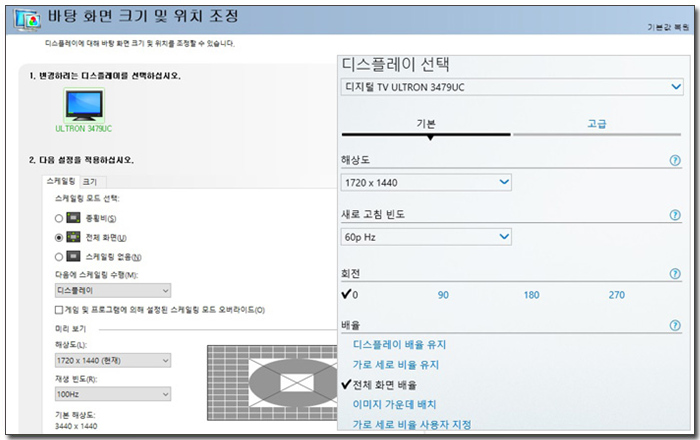This screenshot has width=700, height=440.
Task: Expand the 1720 x 1440 (현재) resolution dropdown
Action: tap(112, 360)
